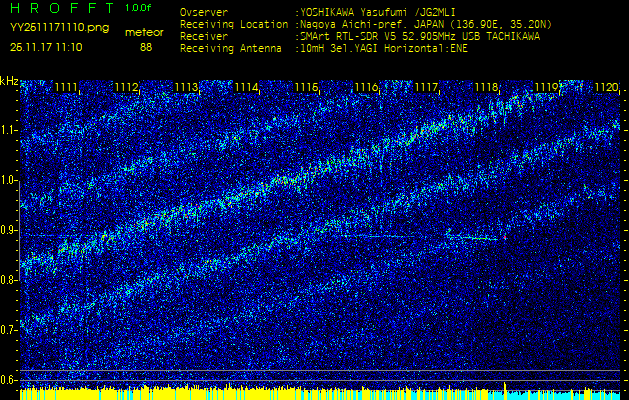Click the 0.8 kHz axis label

(x=8, y=280)
